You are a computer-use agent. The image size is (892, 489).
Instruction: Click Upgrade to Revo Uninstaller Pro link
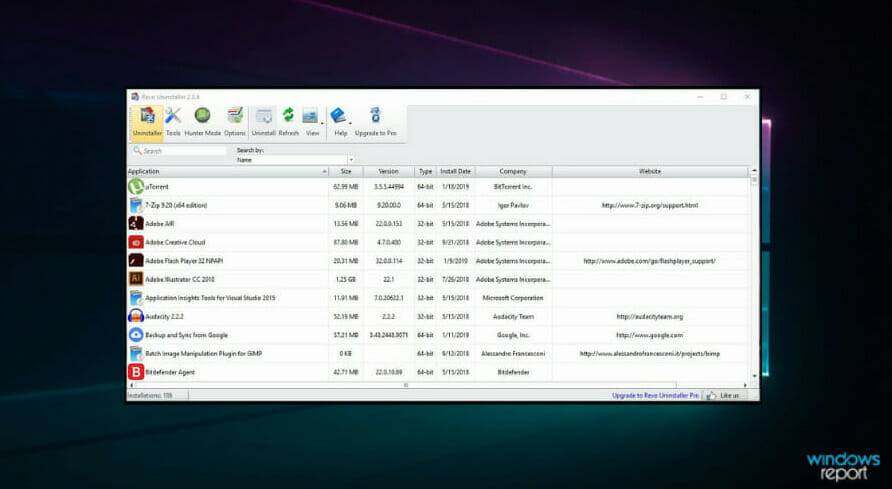click(655, 396)
